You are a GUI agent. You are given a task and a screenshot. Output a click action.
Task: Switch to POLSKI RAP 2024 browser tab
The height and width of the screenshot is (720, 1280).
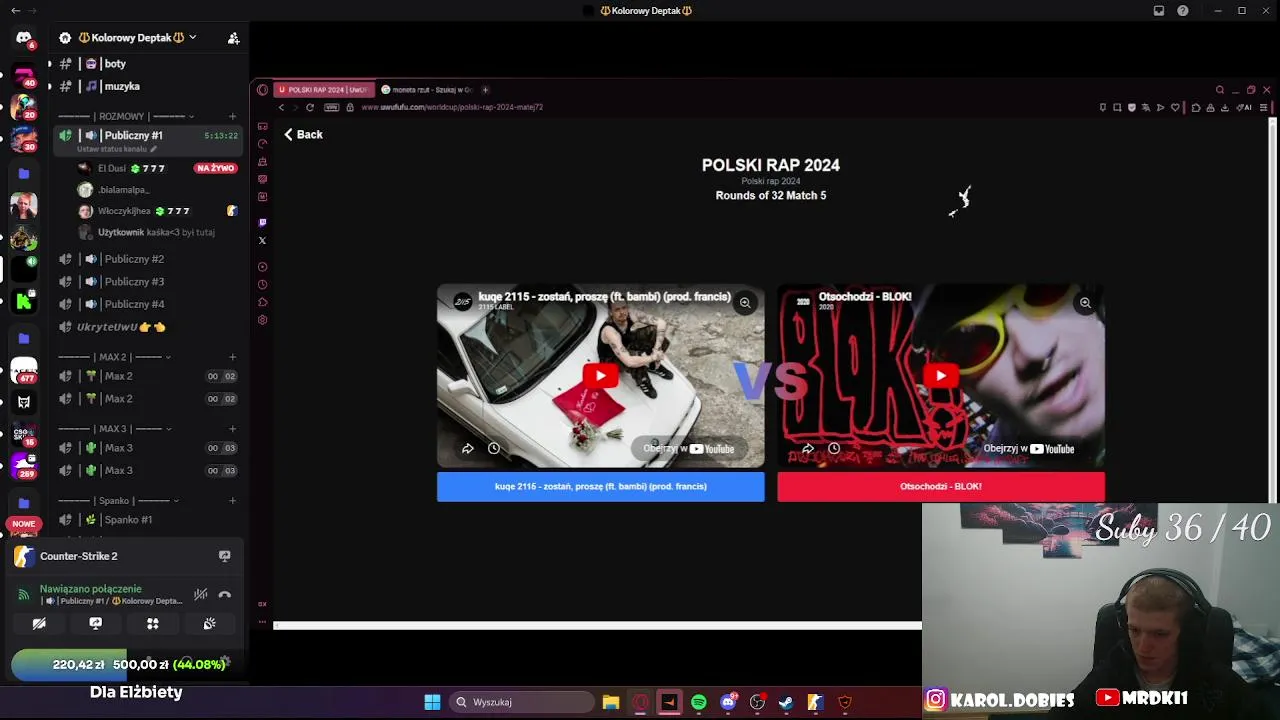tap(323, 90)
